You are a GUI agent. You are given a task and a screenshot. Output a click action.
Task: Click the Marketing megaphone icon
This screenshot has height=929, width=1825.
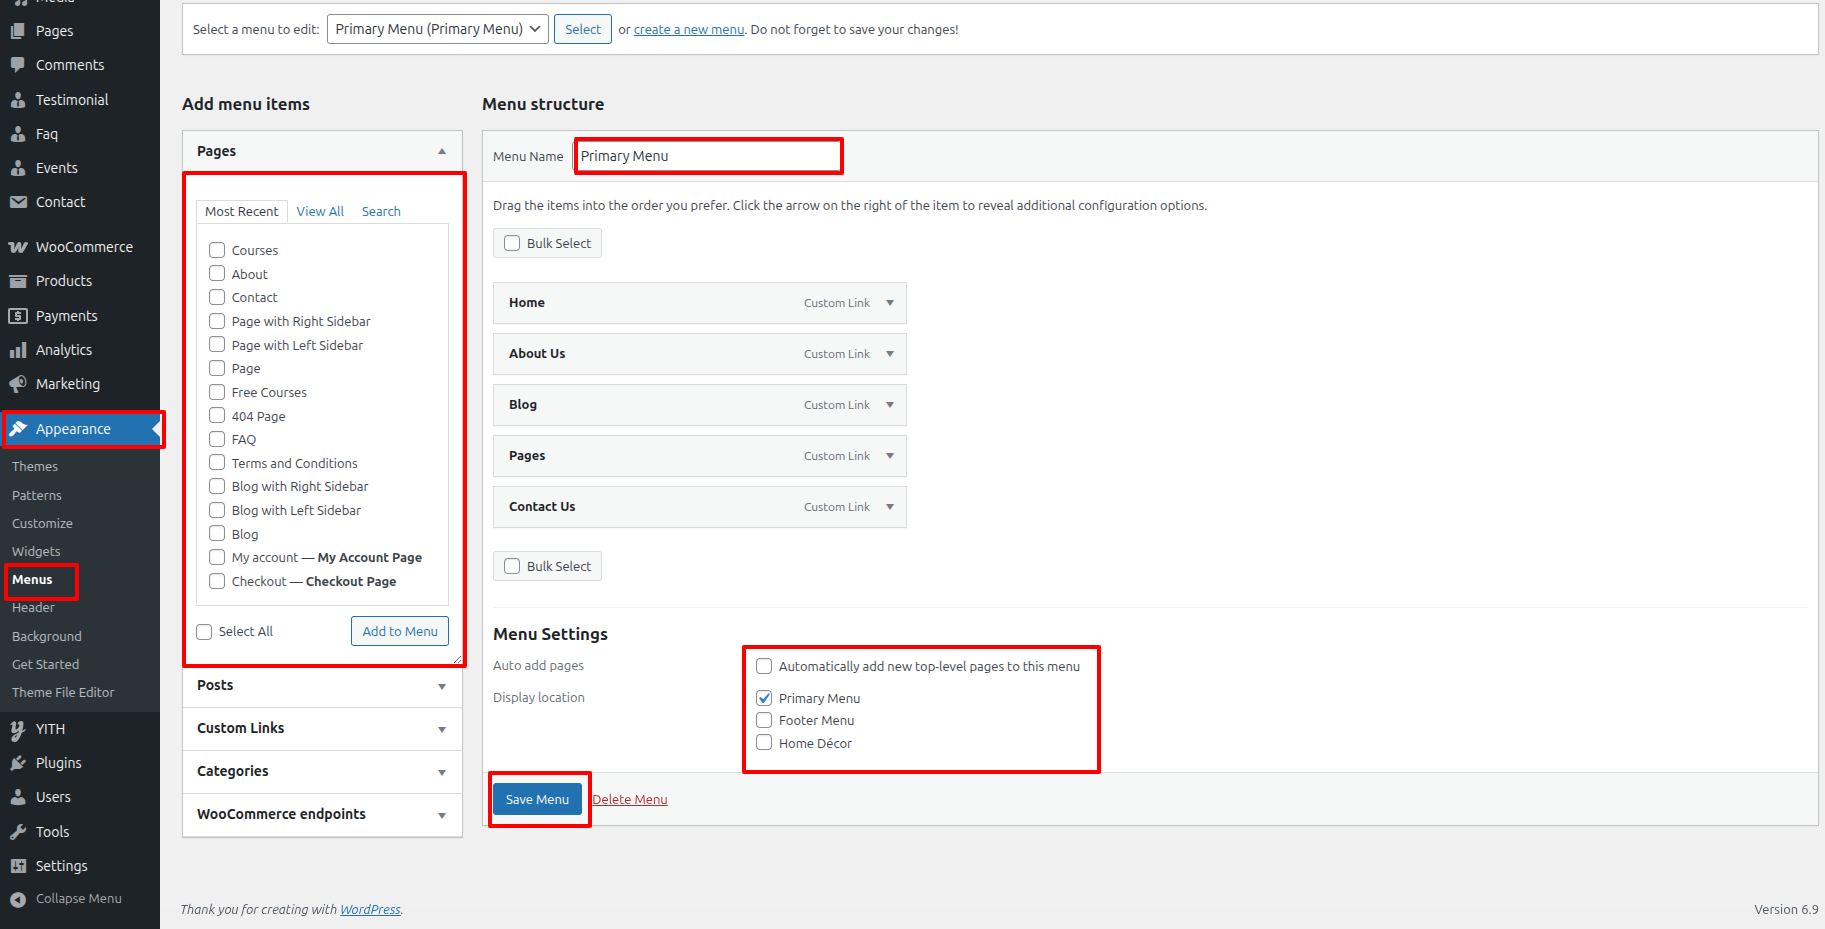pos(18,384)
